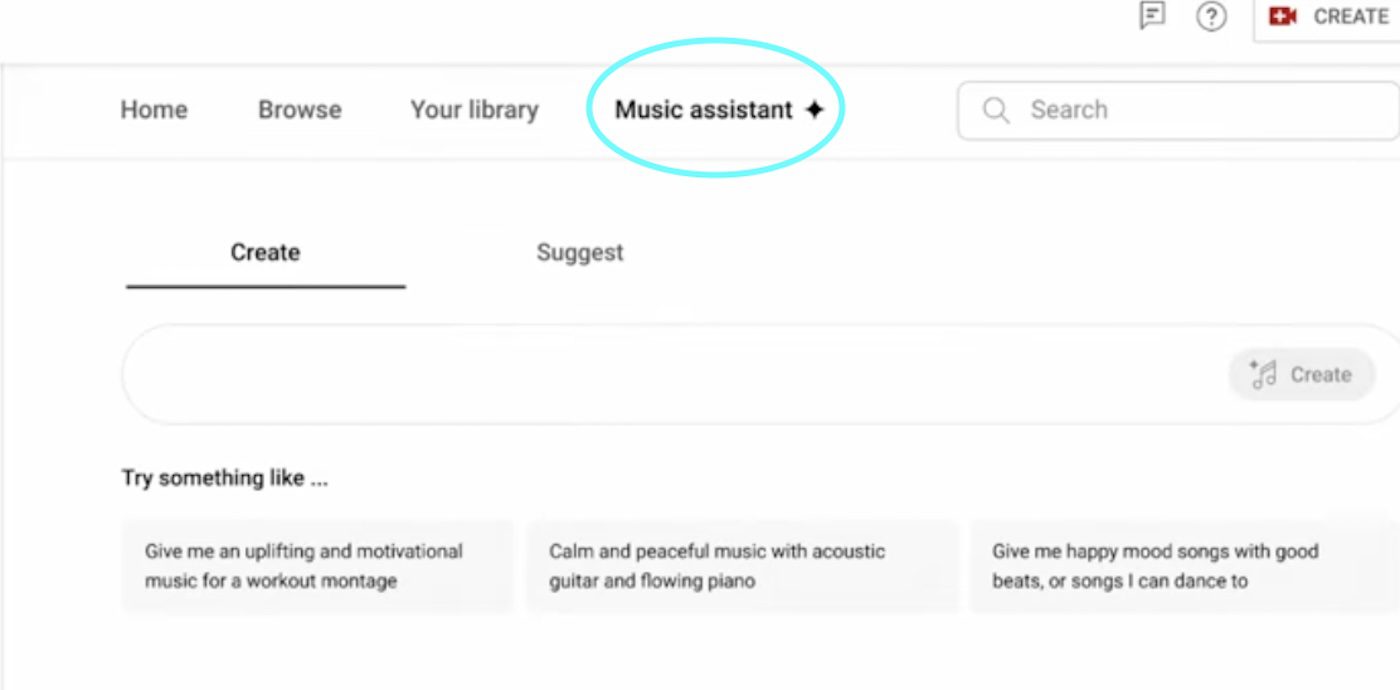Switch to the Suggest sub-tab

(x=580, y=253)
